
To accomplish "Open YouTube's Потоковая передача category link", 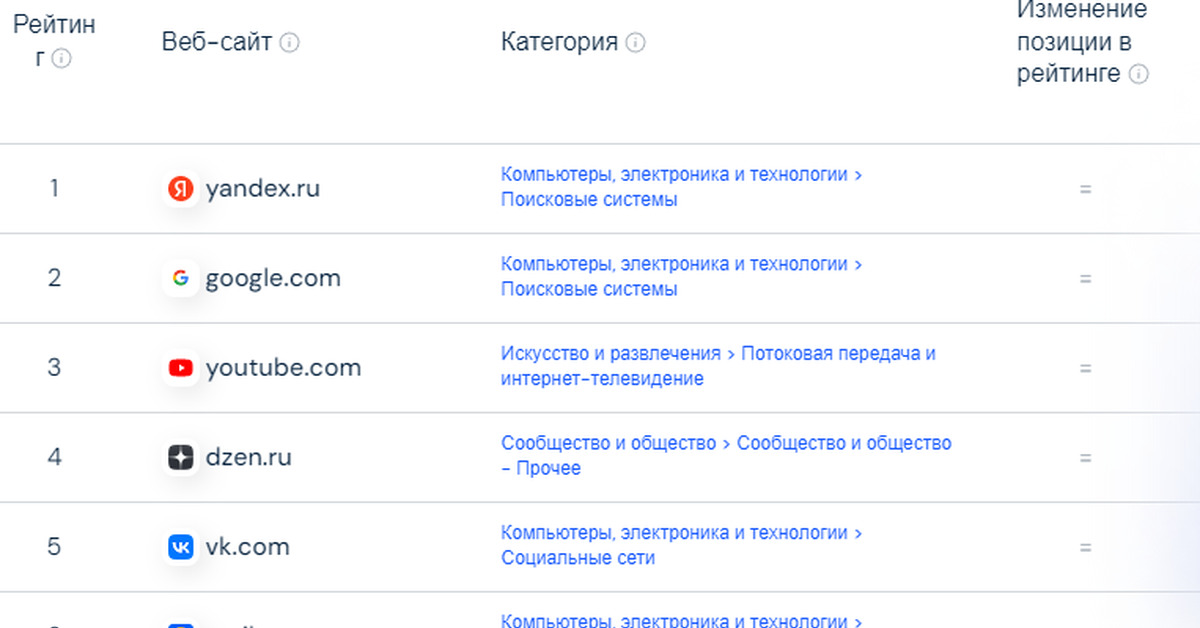I will coord(838,354).
